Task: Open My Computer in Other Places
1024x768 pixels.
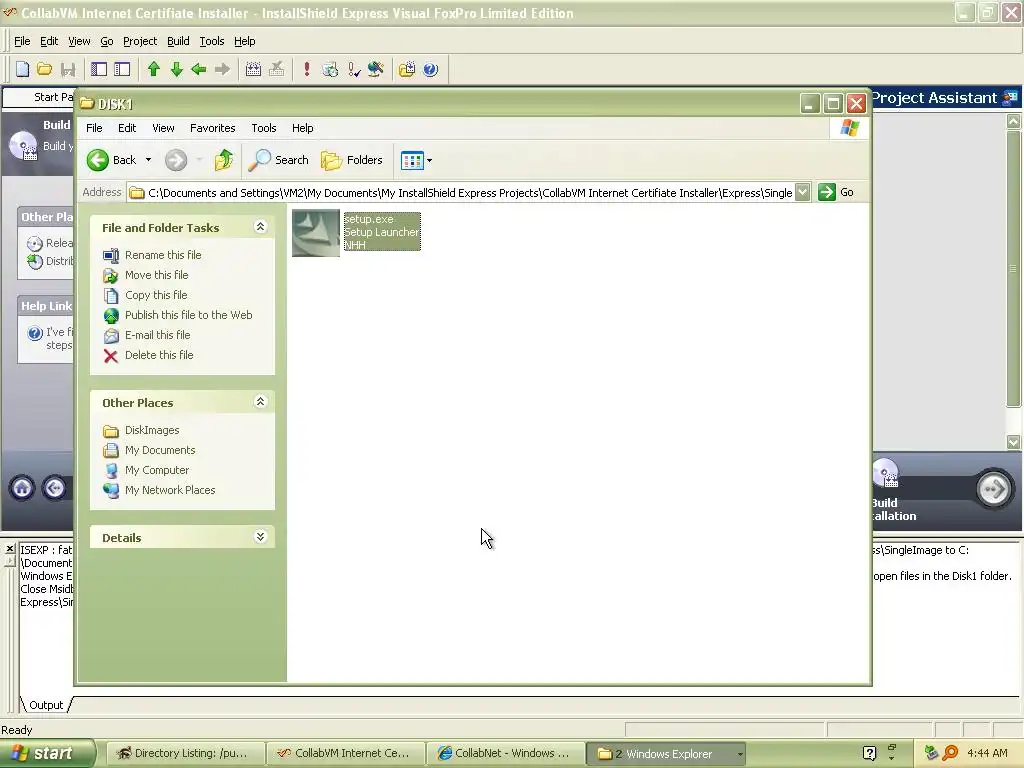Action: tap(157, 470)
